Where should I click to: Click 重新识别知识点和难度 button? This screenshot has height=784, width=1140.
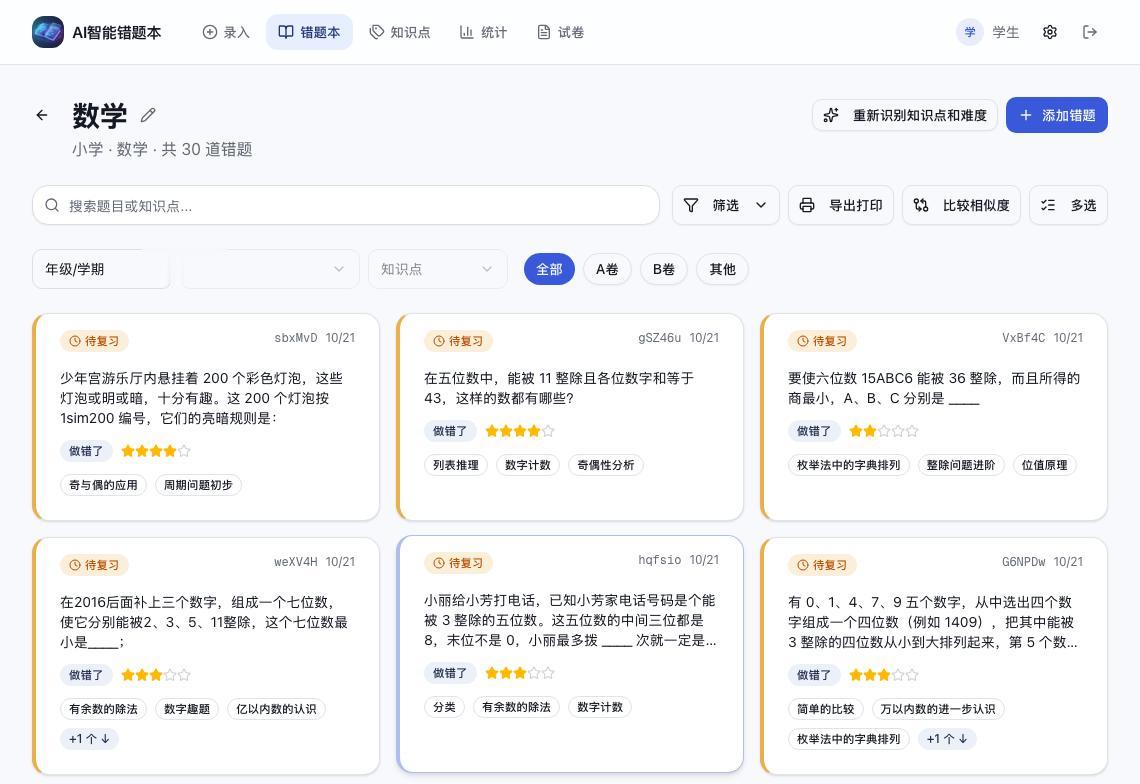[x=904, y=115]
